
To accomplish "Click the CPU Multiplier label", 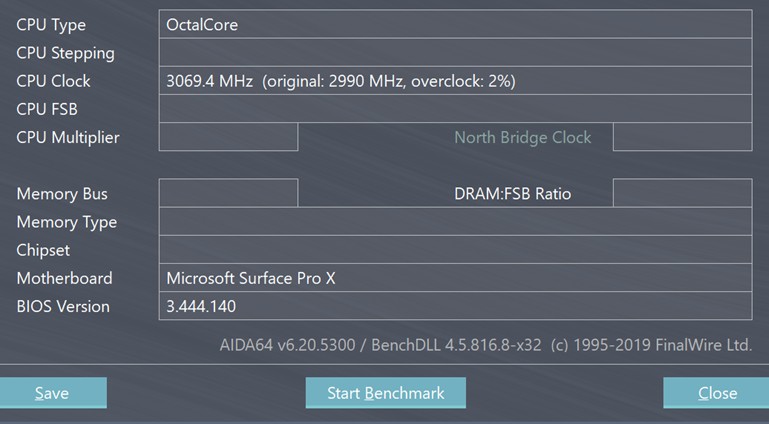I will (68, 137).
